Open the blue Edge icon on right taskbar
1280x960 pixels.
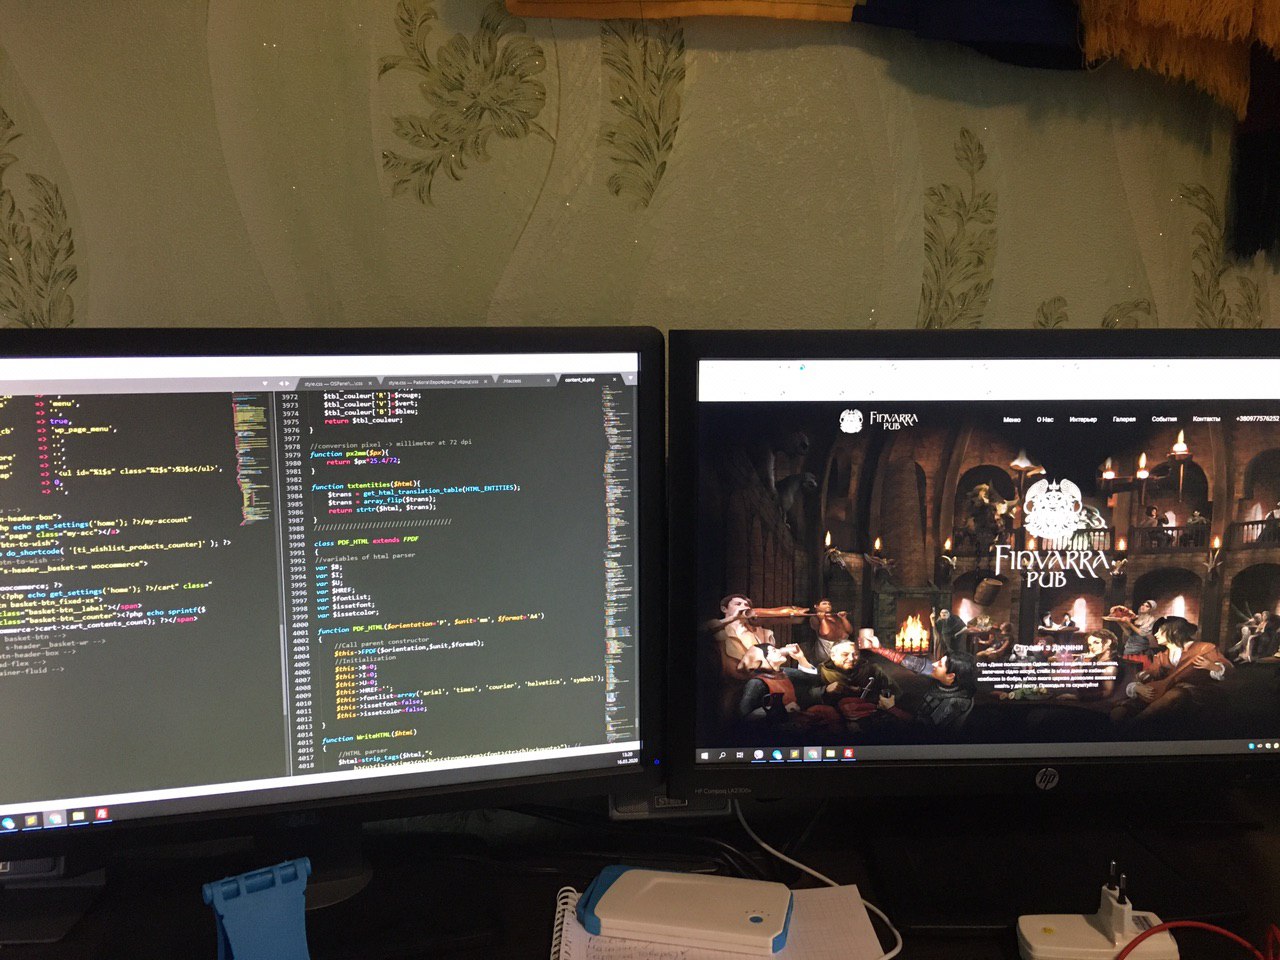click(x=777, y=755)
